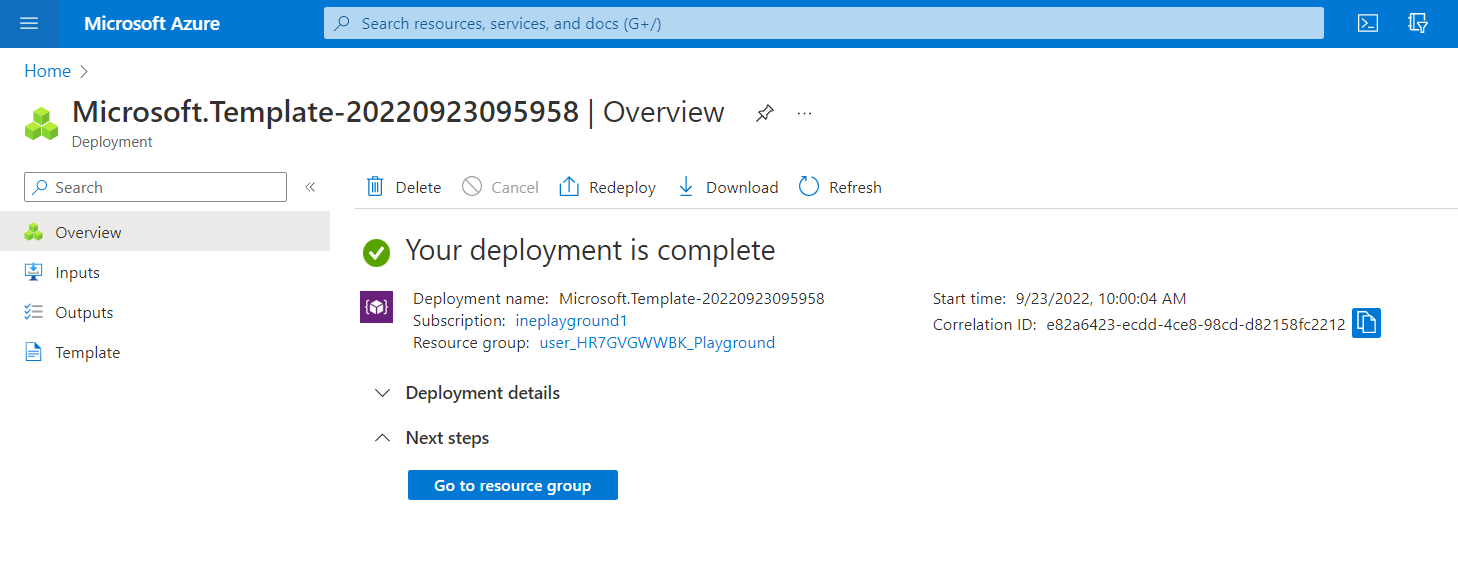The width and height of the screenshot is (1458, 583).
Task: Collapse the left sidebar menu
Action: 310,187
